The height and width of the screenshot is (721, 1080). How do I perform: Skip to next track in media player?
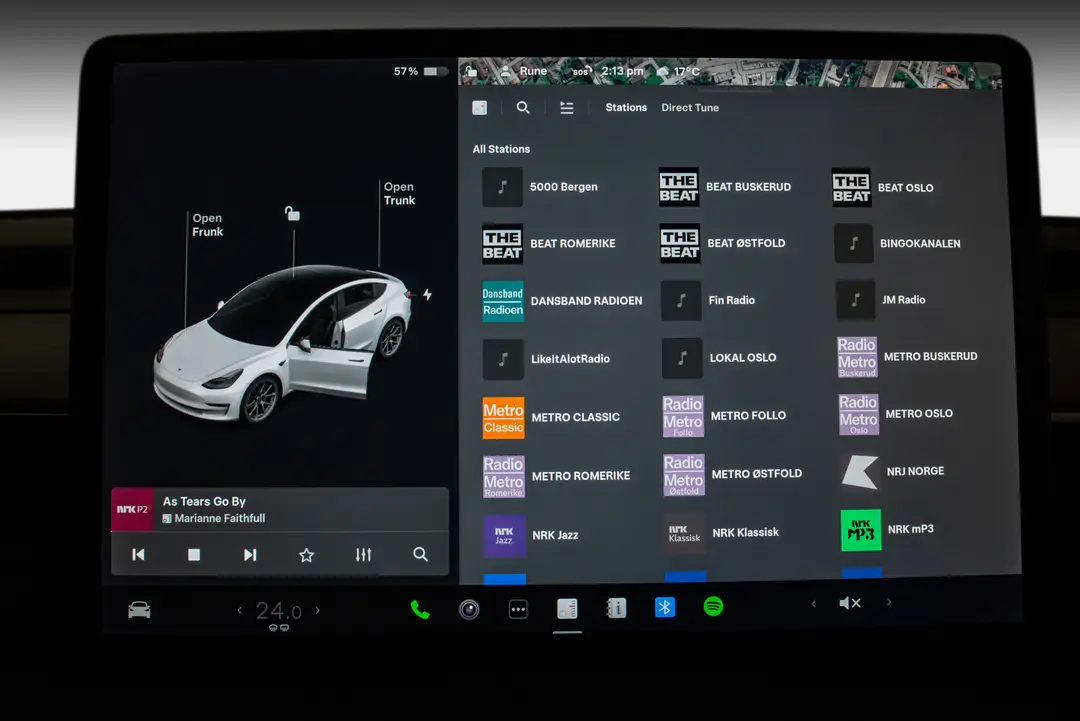pos(250,554)
